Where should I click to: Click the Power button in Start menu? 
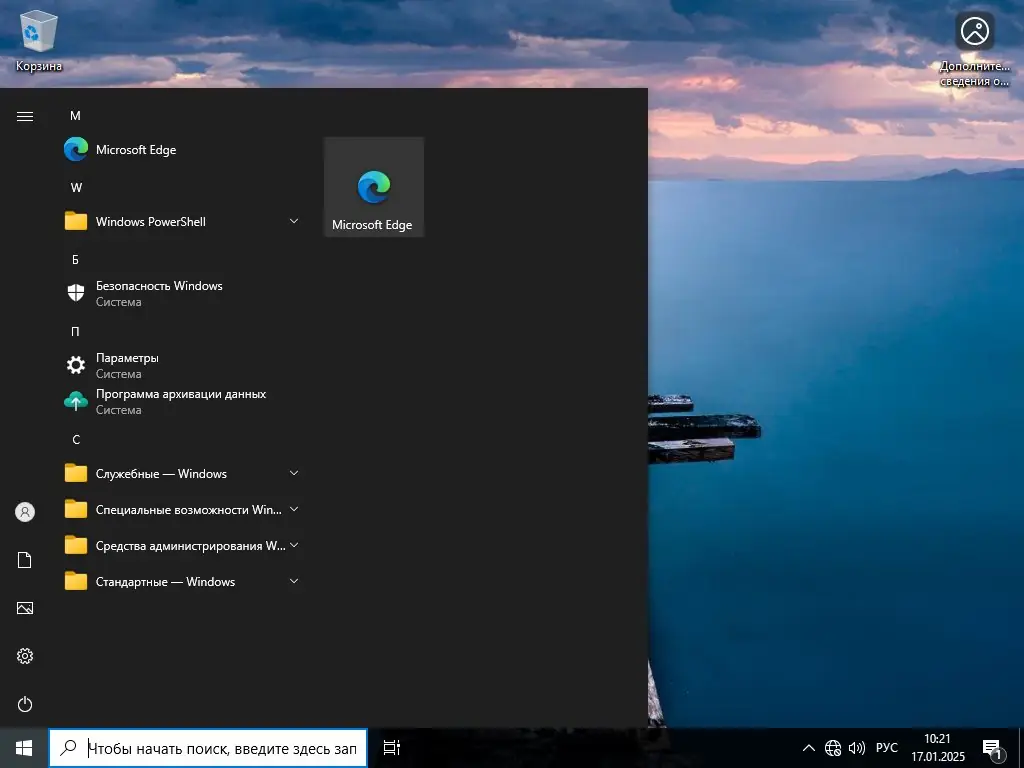point(24,704)
